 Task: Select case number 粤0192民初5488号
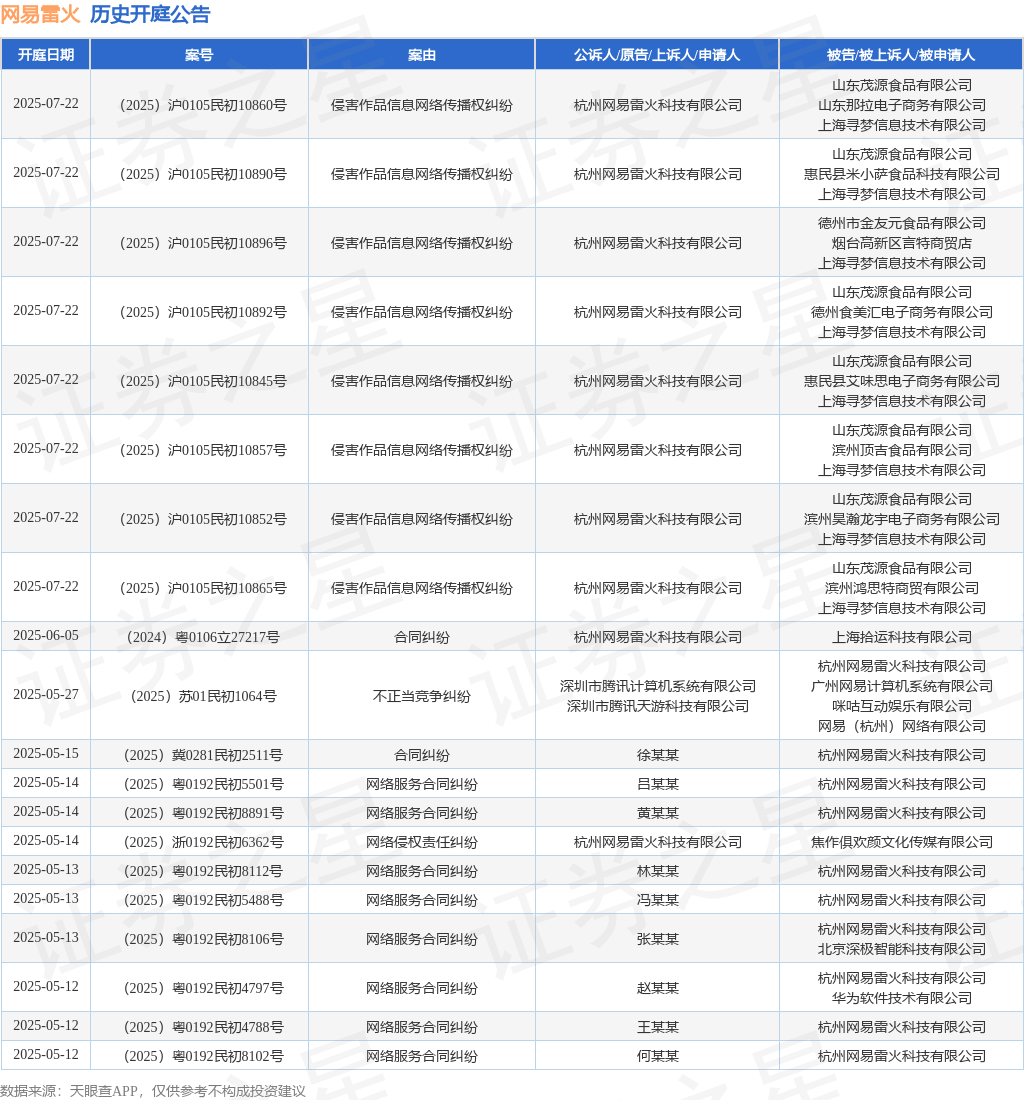(203, 900)
